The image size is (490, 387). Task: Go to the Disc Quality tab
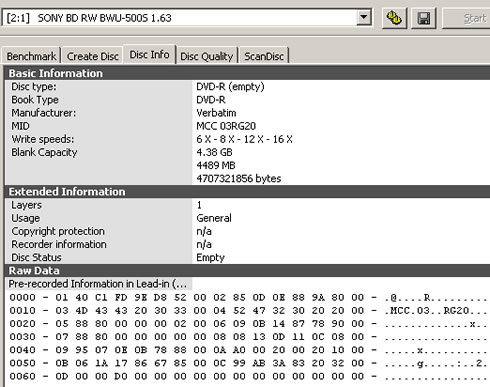coord(207,56)
